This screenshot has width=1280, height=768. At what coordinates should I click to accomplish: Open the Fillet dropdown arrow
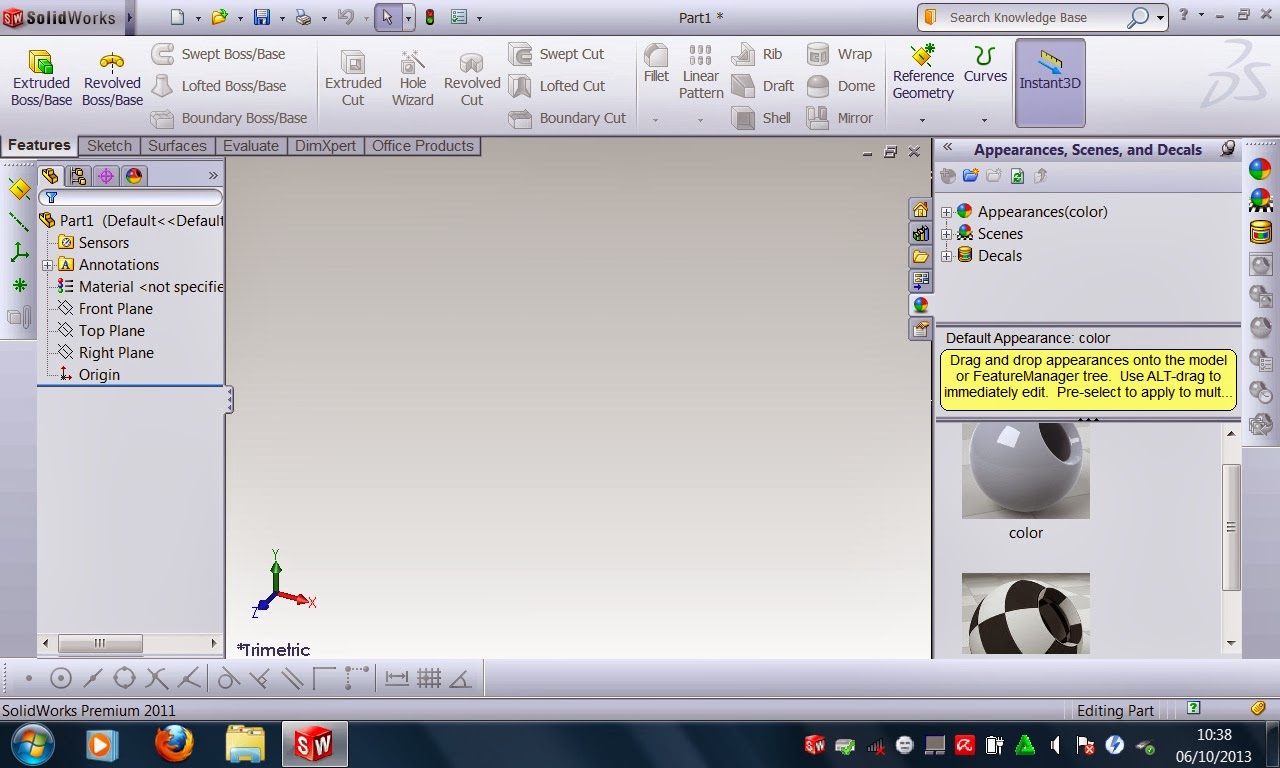(x=656, y=120)
